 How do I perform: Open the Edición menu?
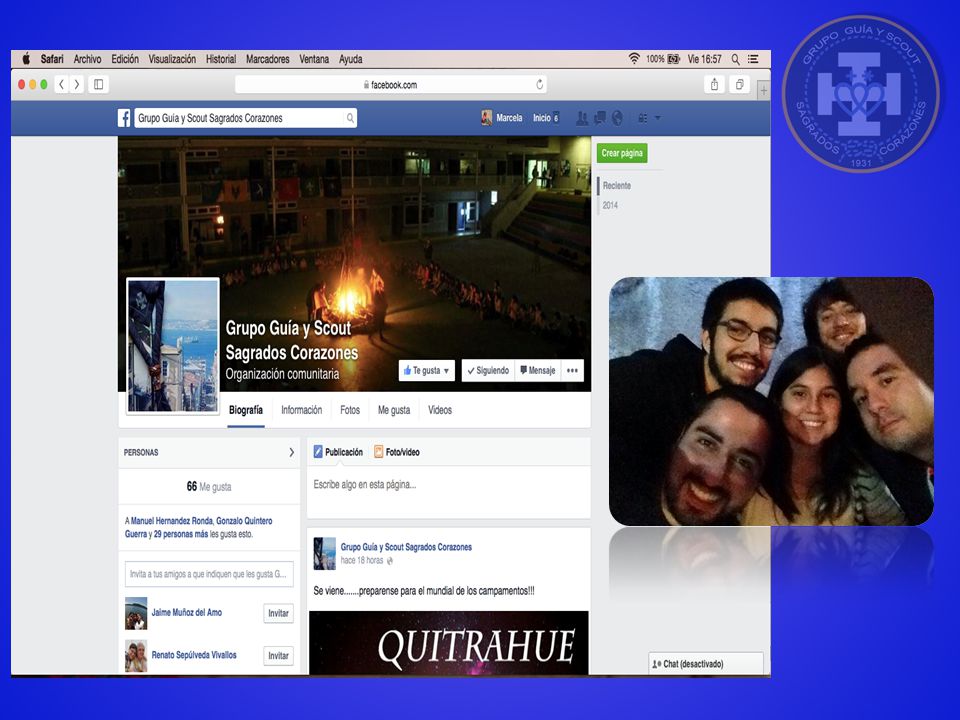(x=125, y=59)
